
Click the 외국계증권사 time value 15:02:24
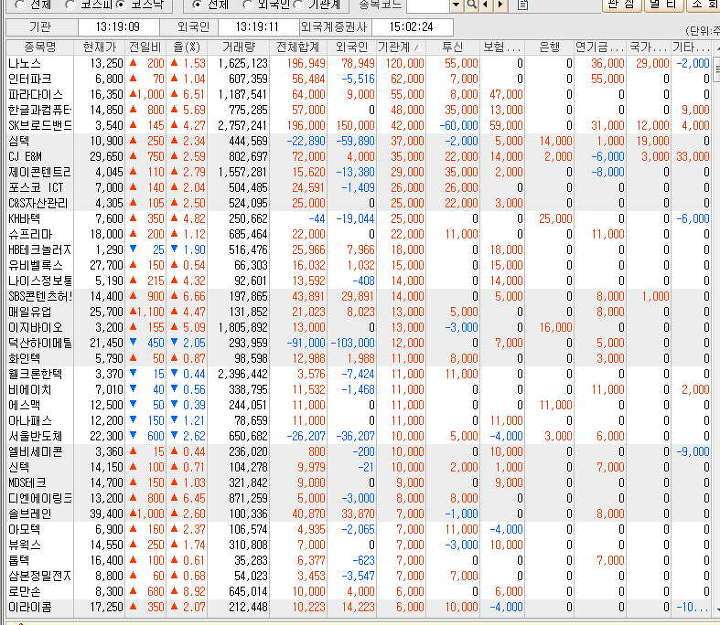pyautogui.click(x=412, y=27)
